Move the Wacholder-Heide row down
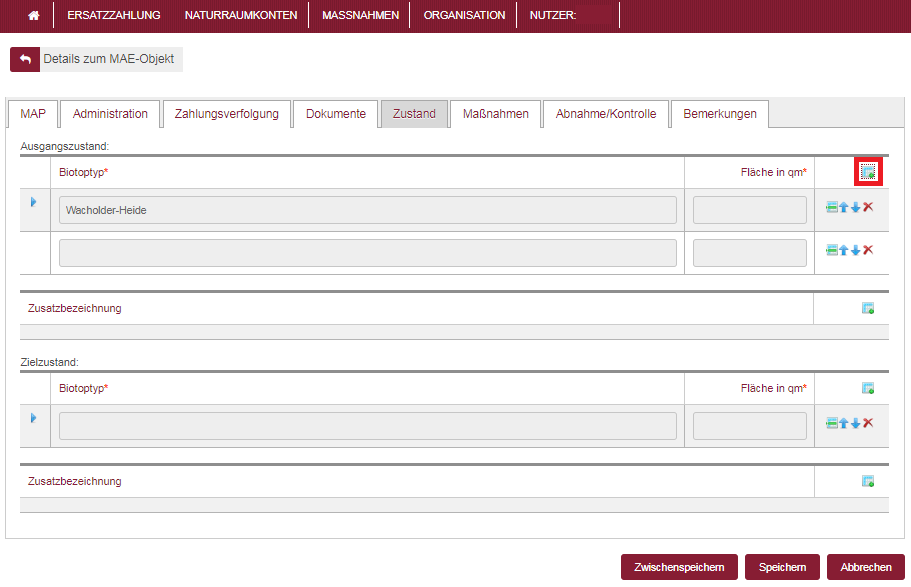This screenshot has height=587, width=911. click(x=855, y=207)
